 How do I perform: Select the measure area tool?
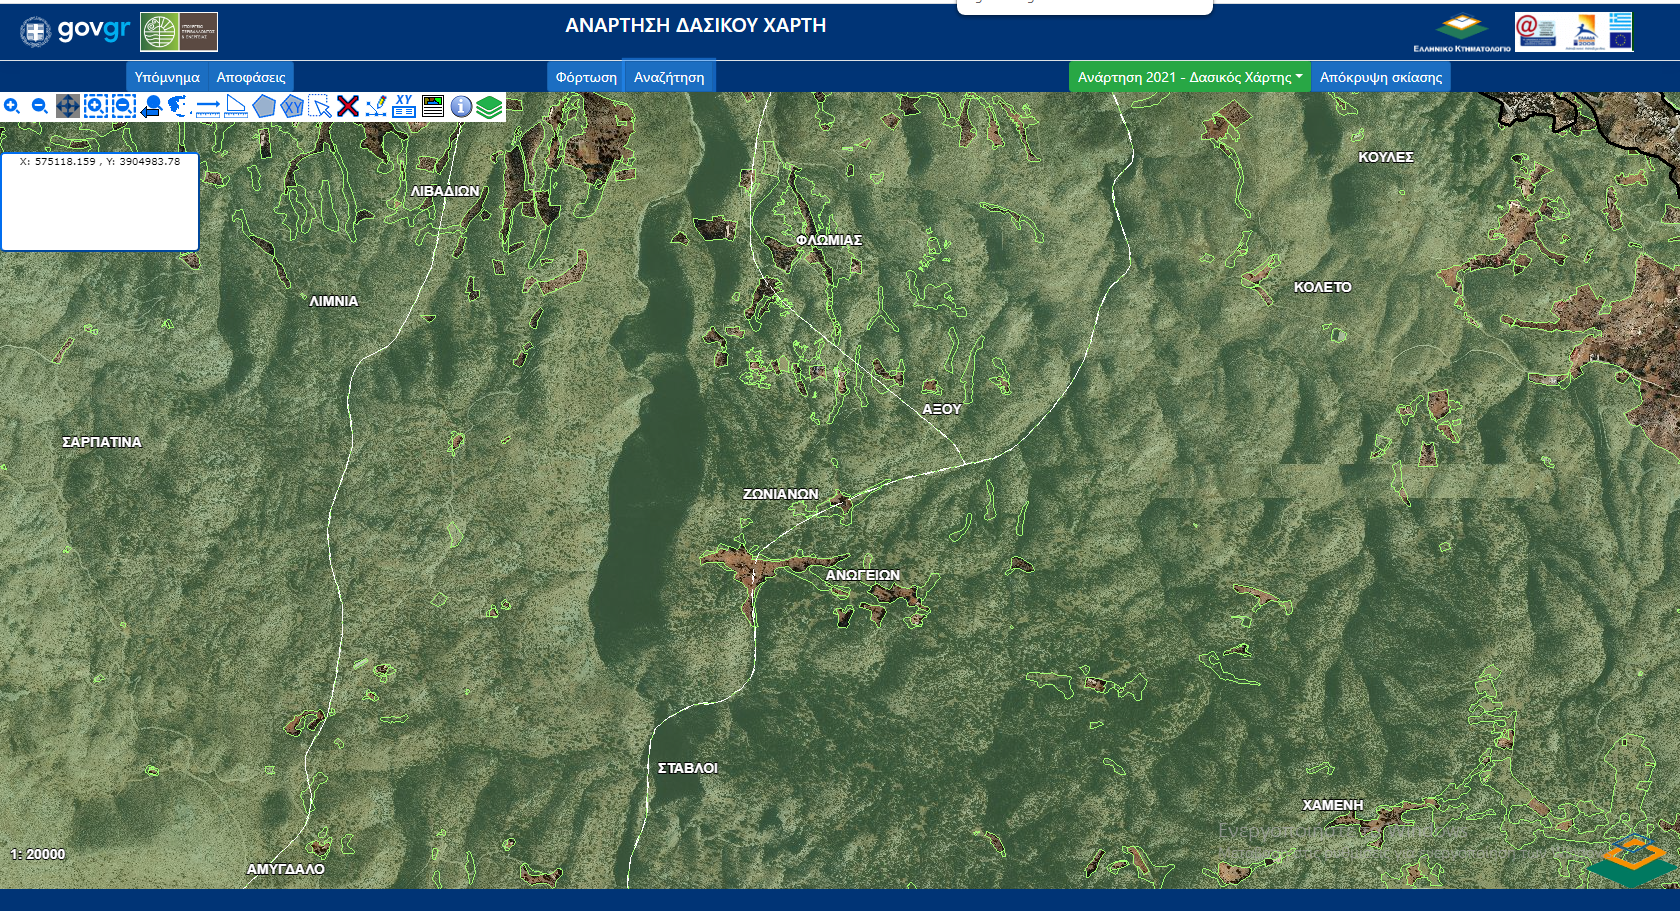point(236,106)
